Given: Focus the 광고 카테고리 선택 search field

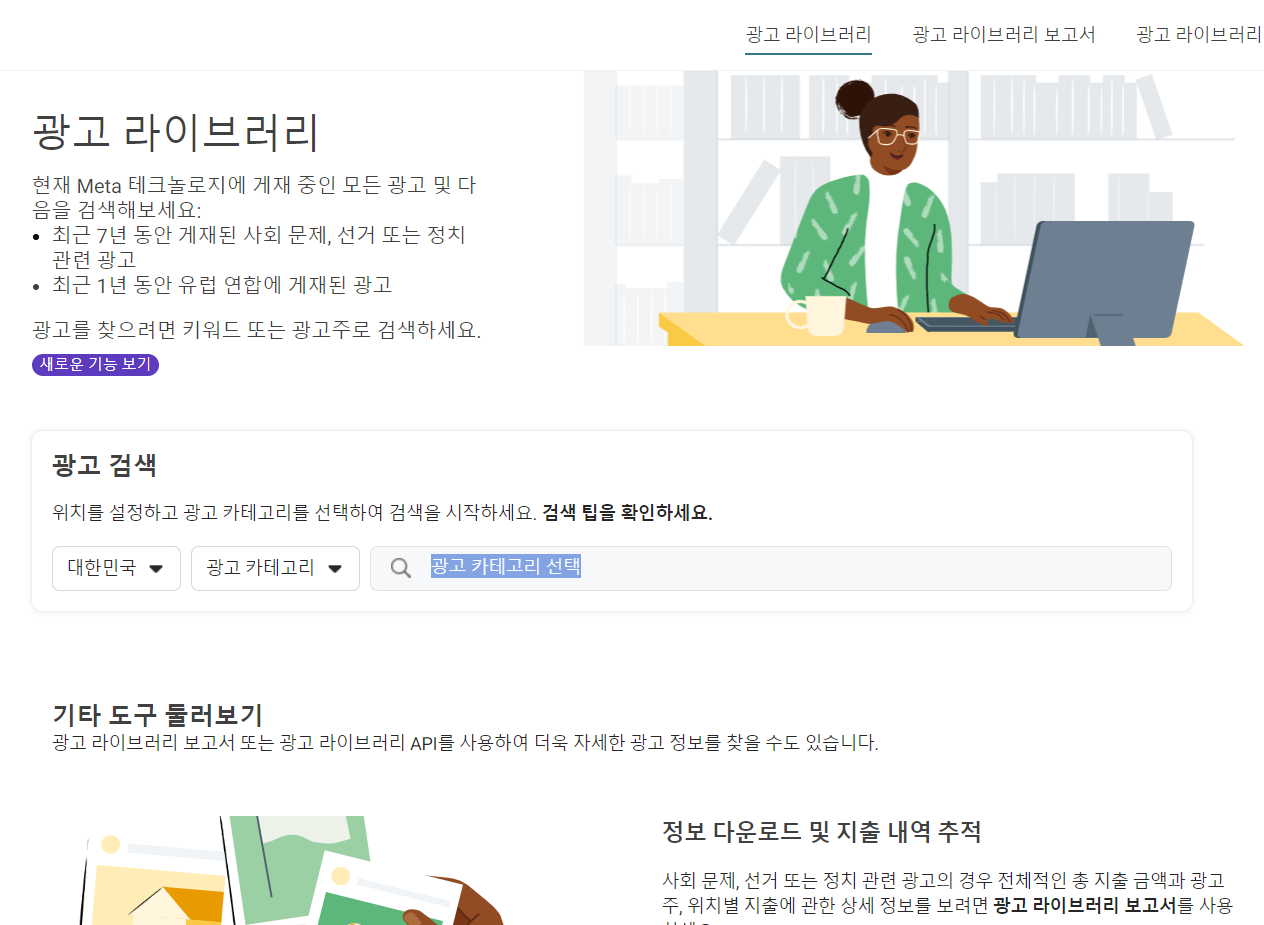Looking at the screenshot, I should click(771, 568).
